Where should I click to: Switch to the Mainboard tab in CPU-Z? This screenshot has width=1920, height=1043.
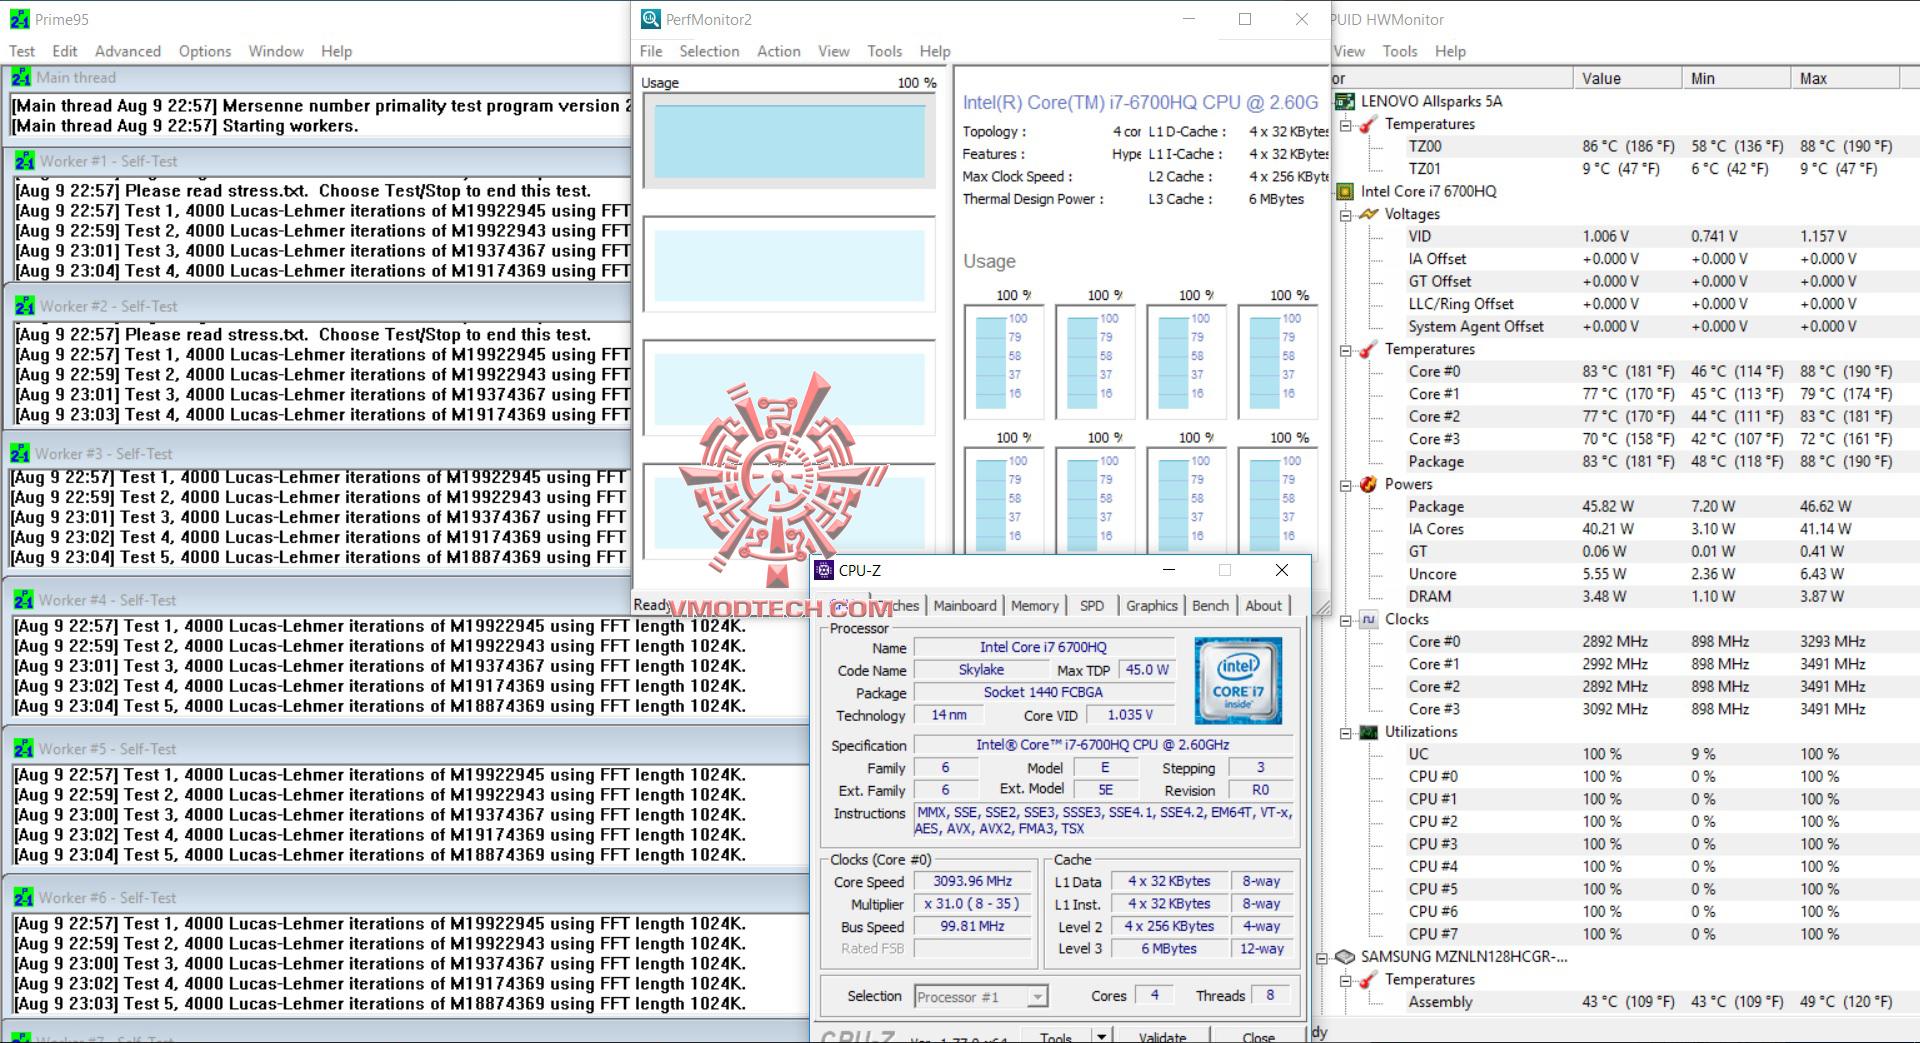click(965, 605)
